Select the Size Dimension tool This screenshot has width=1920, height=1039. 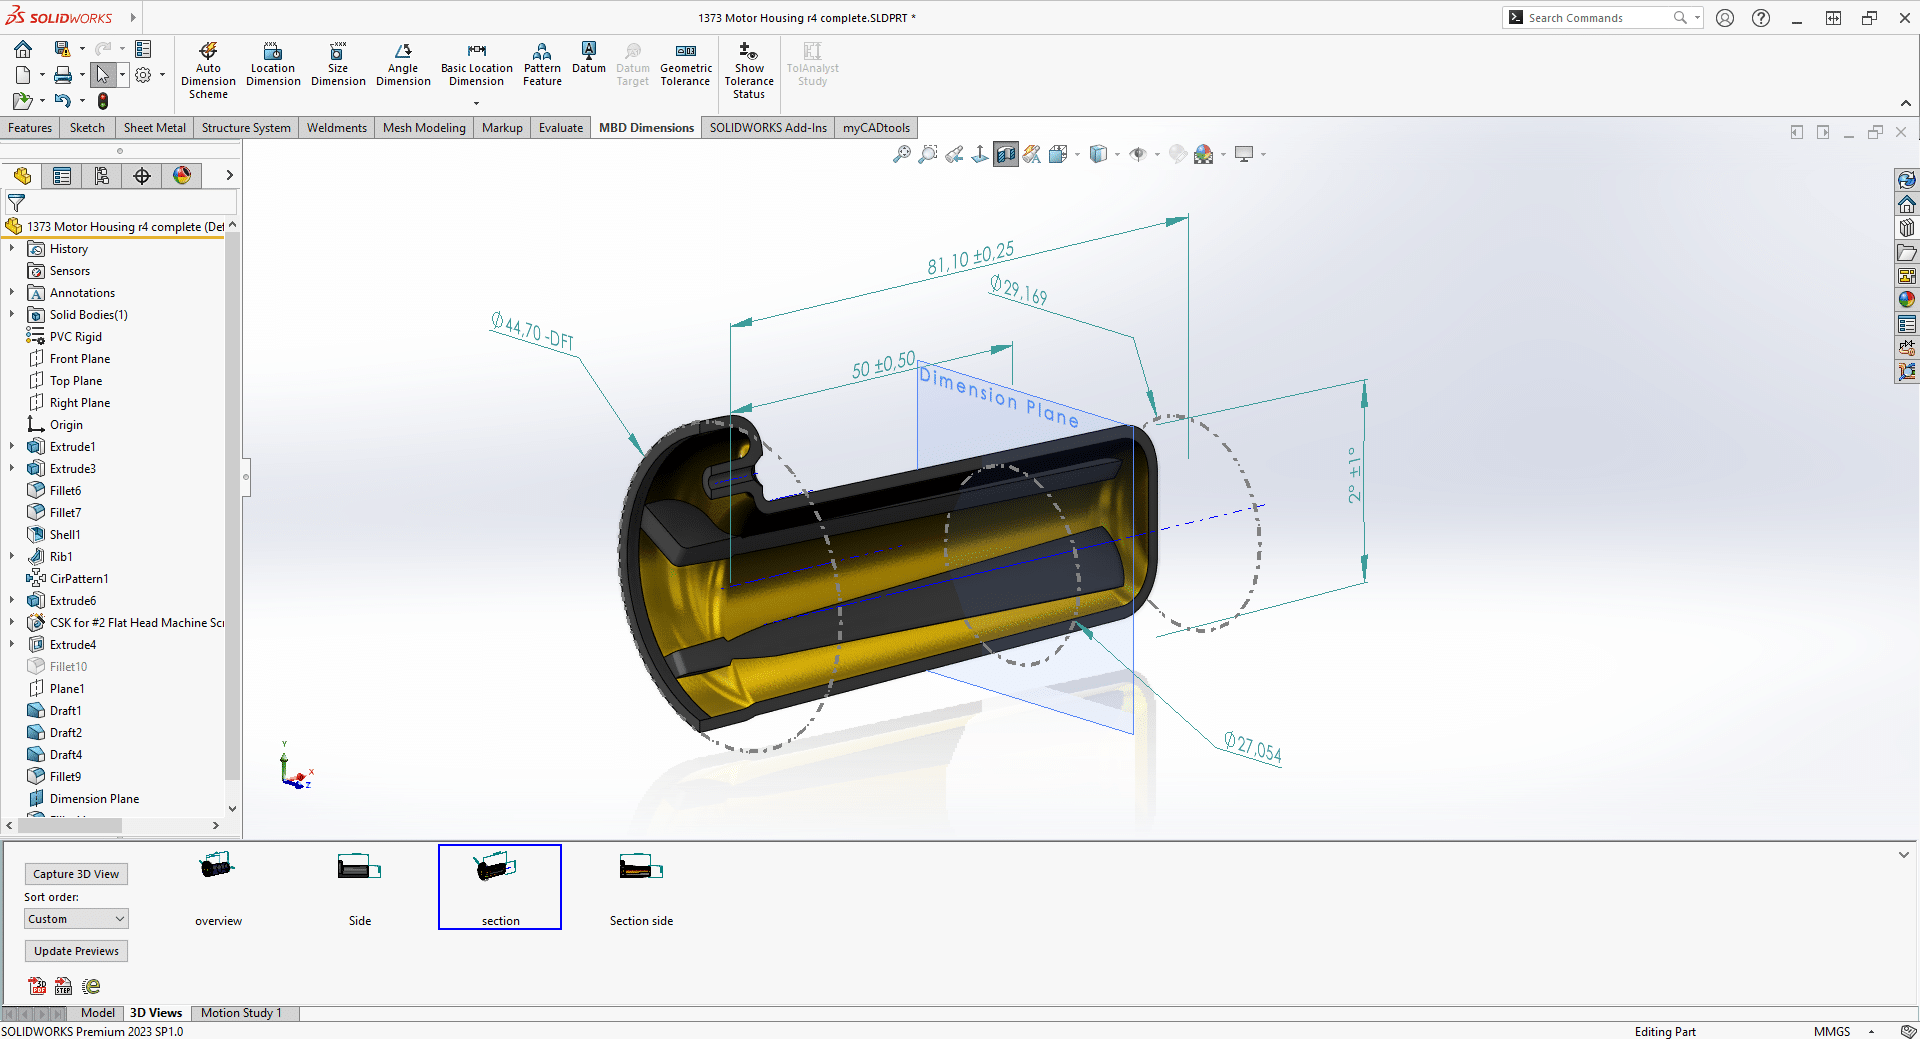point(338,64)
